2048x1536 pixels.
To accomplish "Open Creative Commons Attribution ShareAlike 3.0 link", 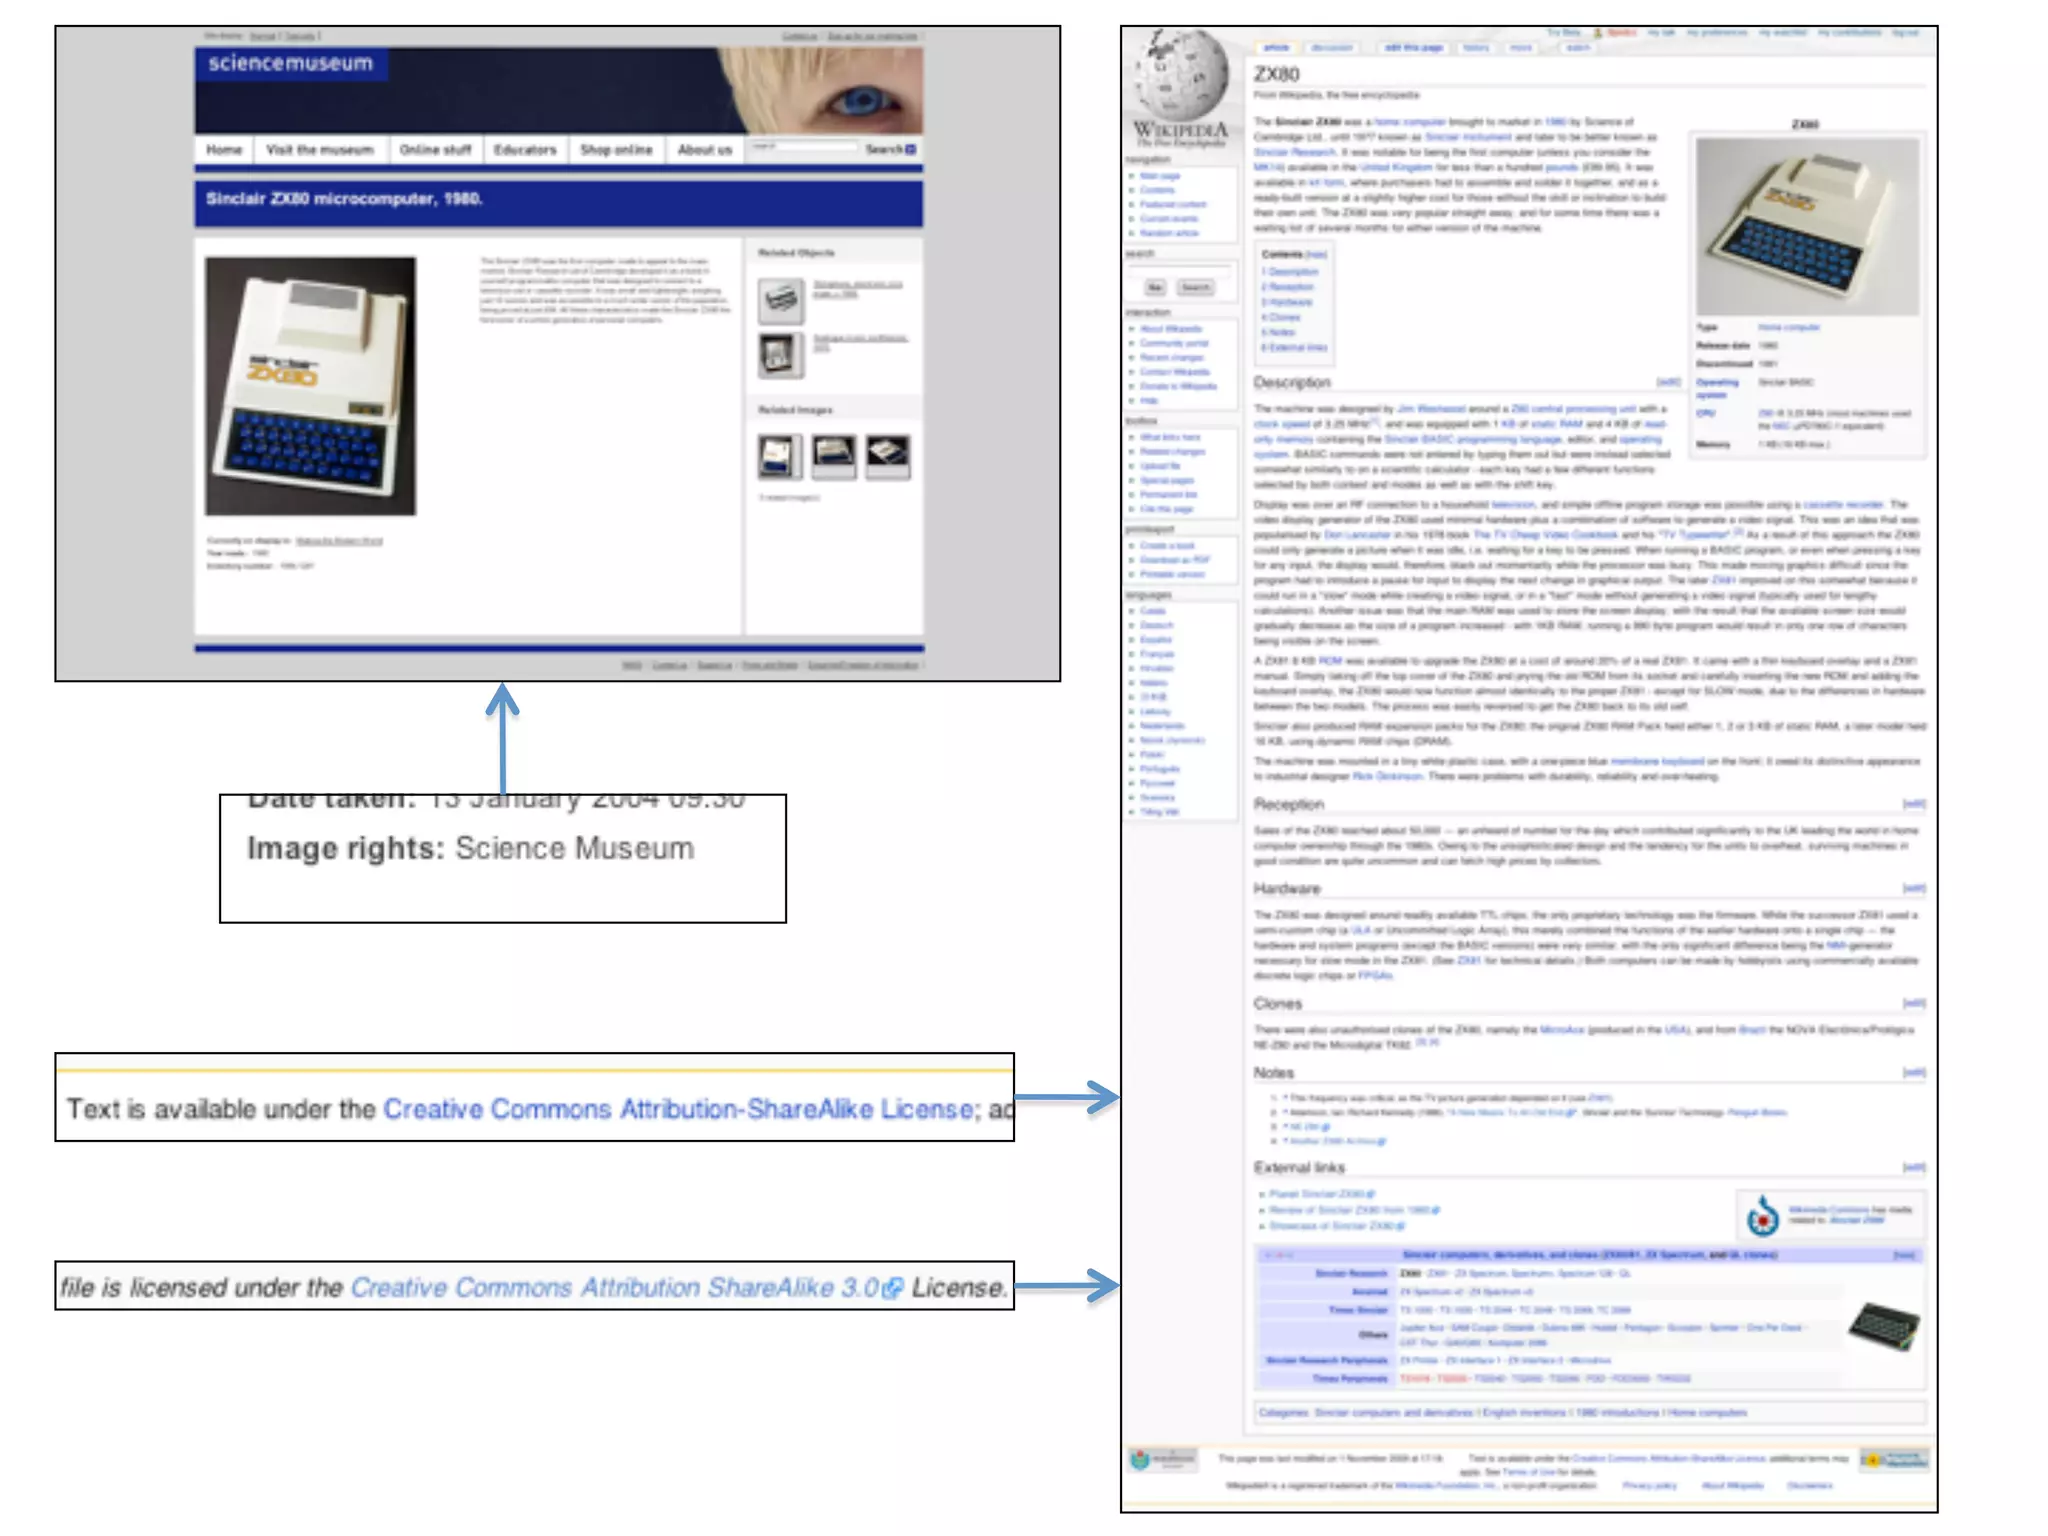I will pos(614,1288).
